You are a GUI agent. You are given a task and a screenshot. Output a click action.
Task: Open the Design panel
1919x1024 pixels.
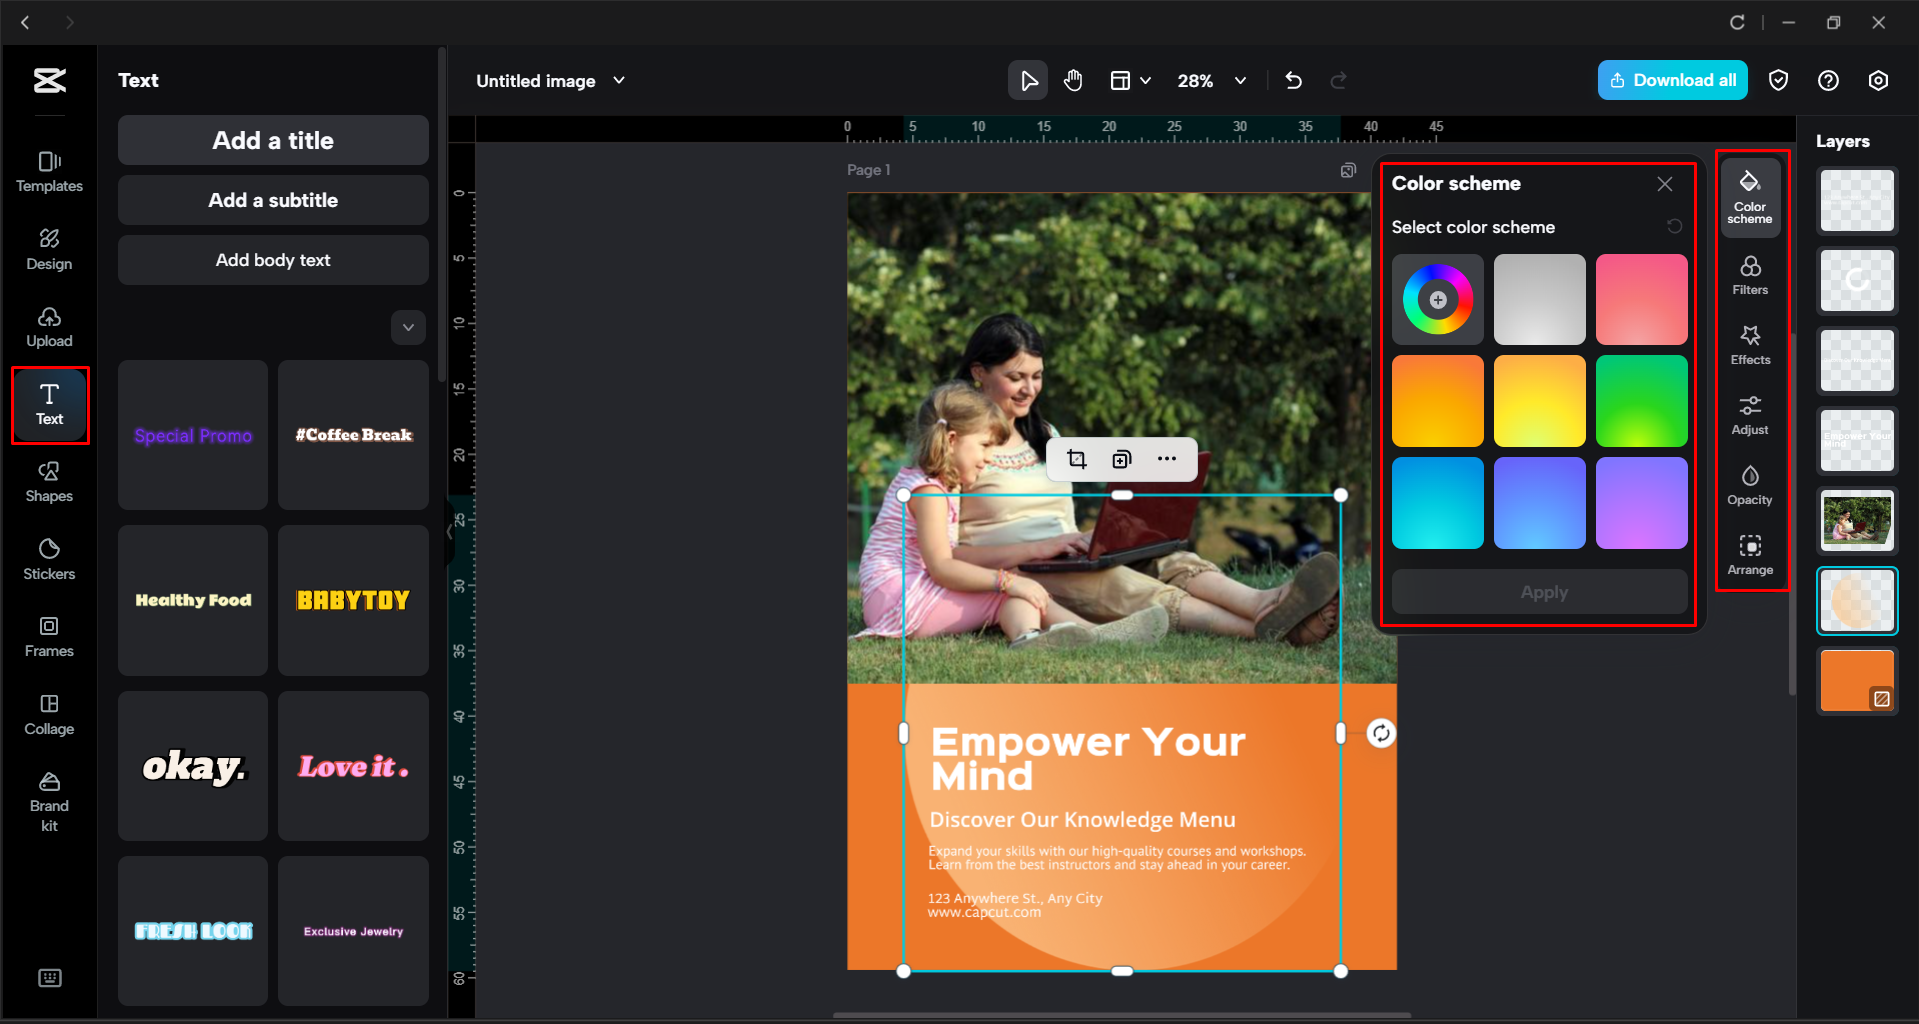[48, 248]
